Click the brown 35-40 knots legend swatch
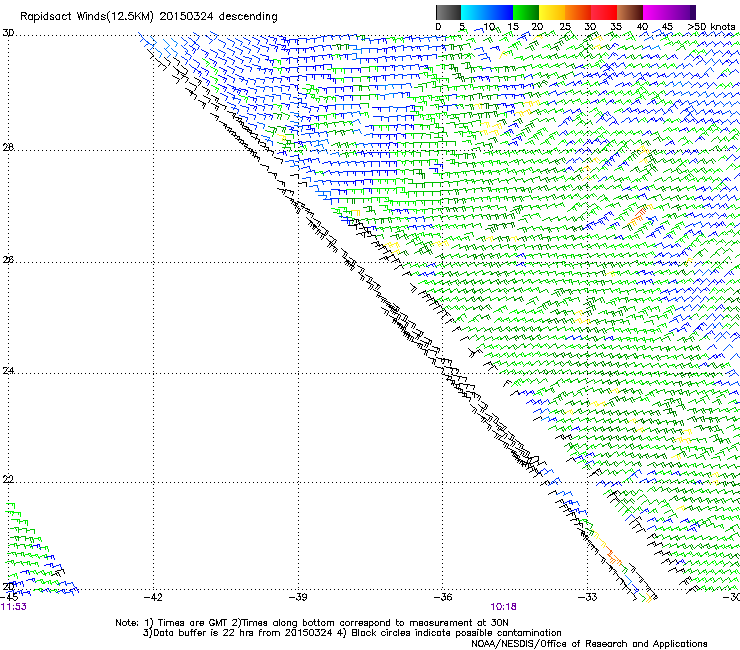The height and width of the screenshot is (650, 740). point(630,12)
